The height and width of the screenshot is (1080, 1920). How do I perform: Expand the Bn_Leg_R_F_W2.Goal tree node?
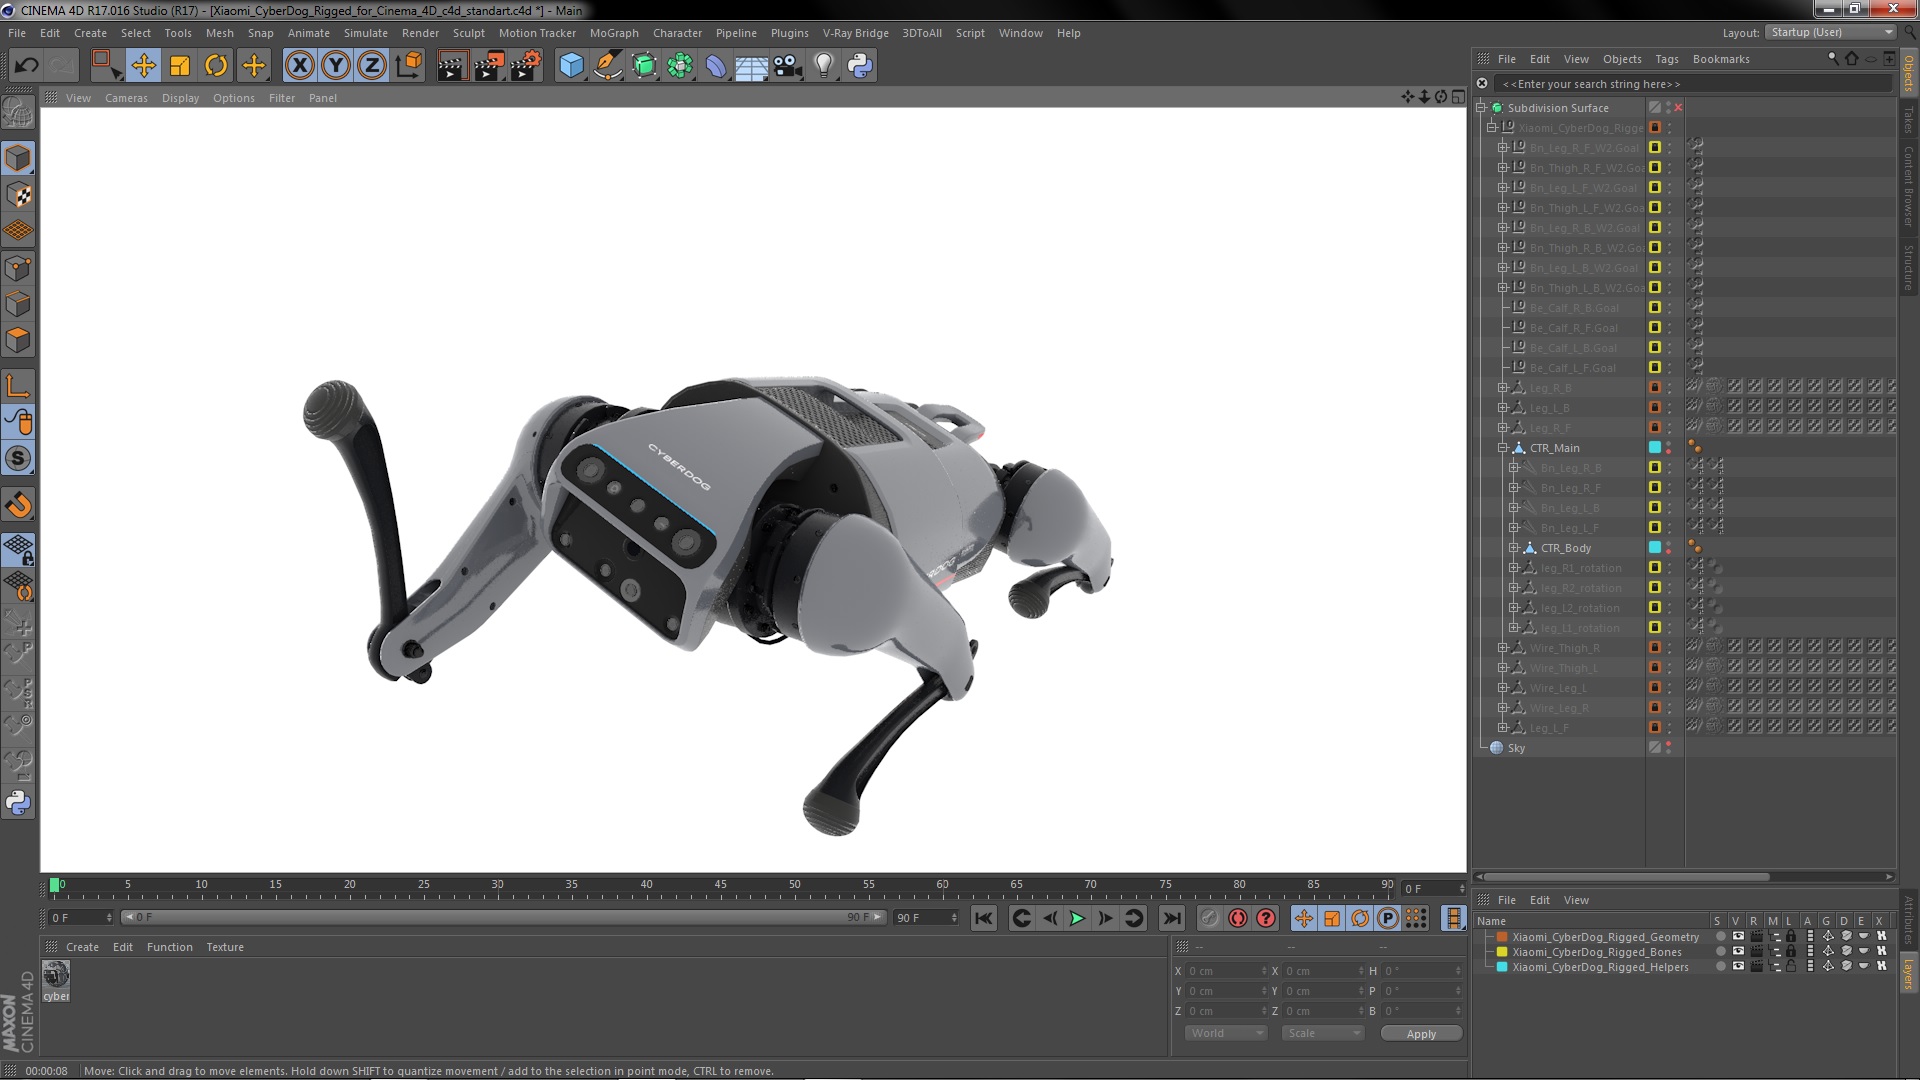(x=1503, y=148)
